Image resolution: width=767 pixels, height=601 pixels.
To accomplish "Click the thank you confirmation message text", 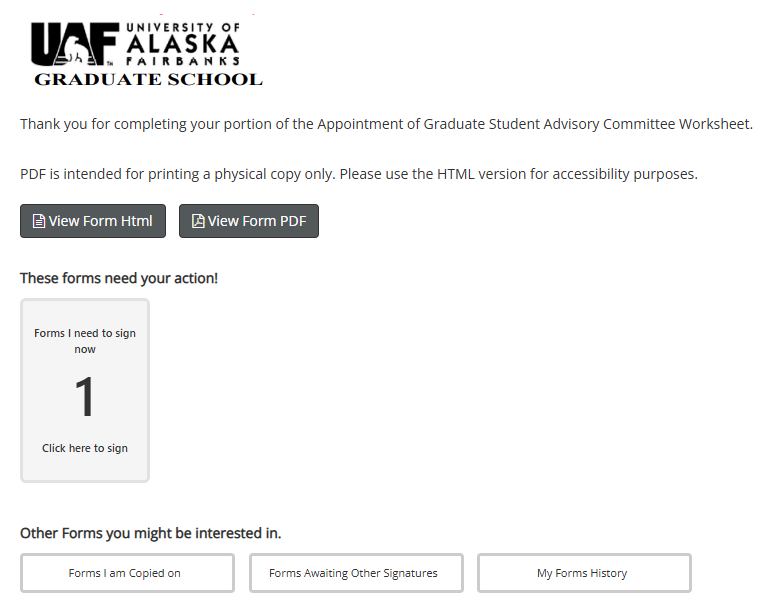I will pyautogui.click(x=386, y=124).
